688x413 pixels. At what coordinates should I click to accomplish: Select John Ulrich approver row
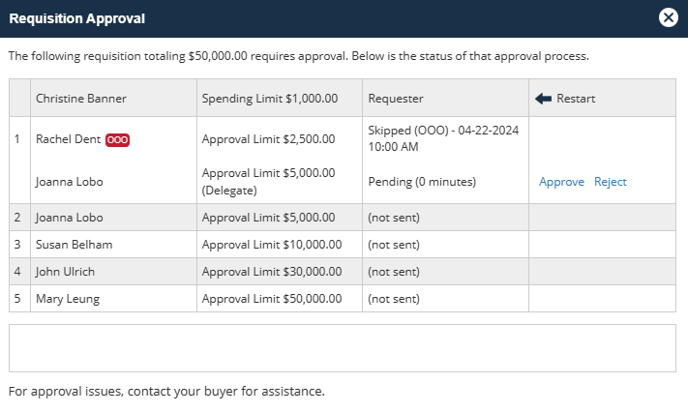342,272
